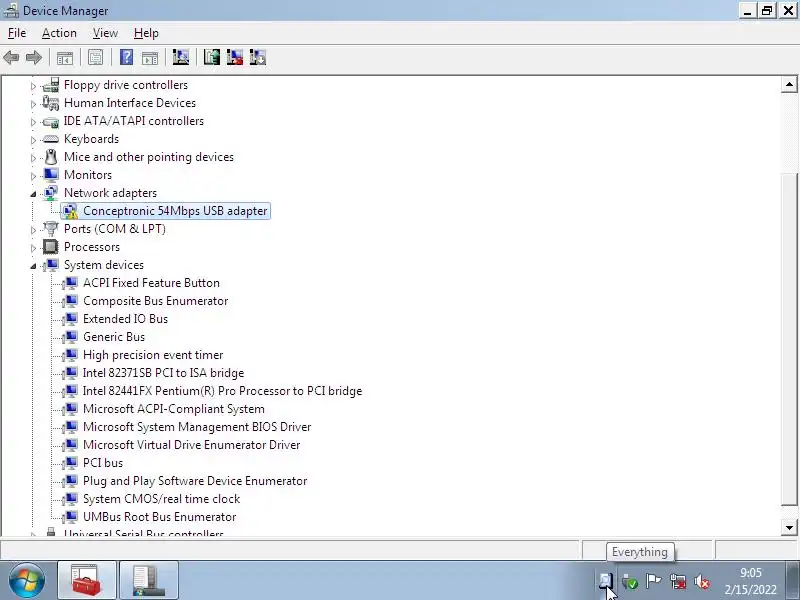This screenshot has width=800, height=600.
Task: Click the Conceptronic adapter warning icon
Action: (70, 211)
